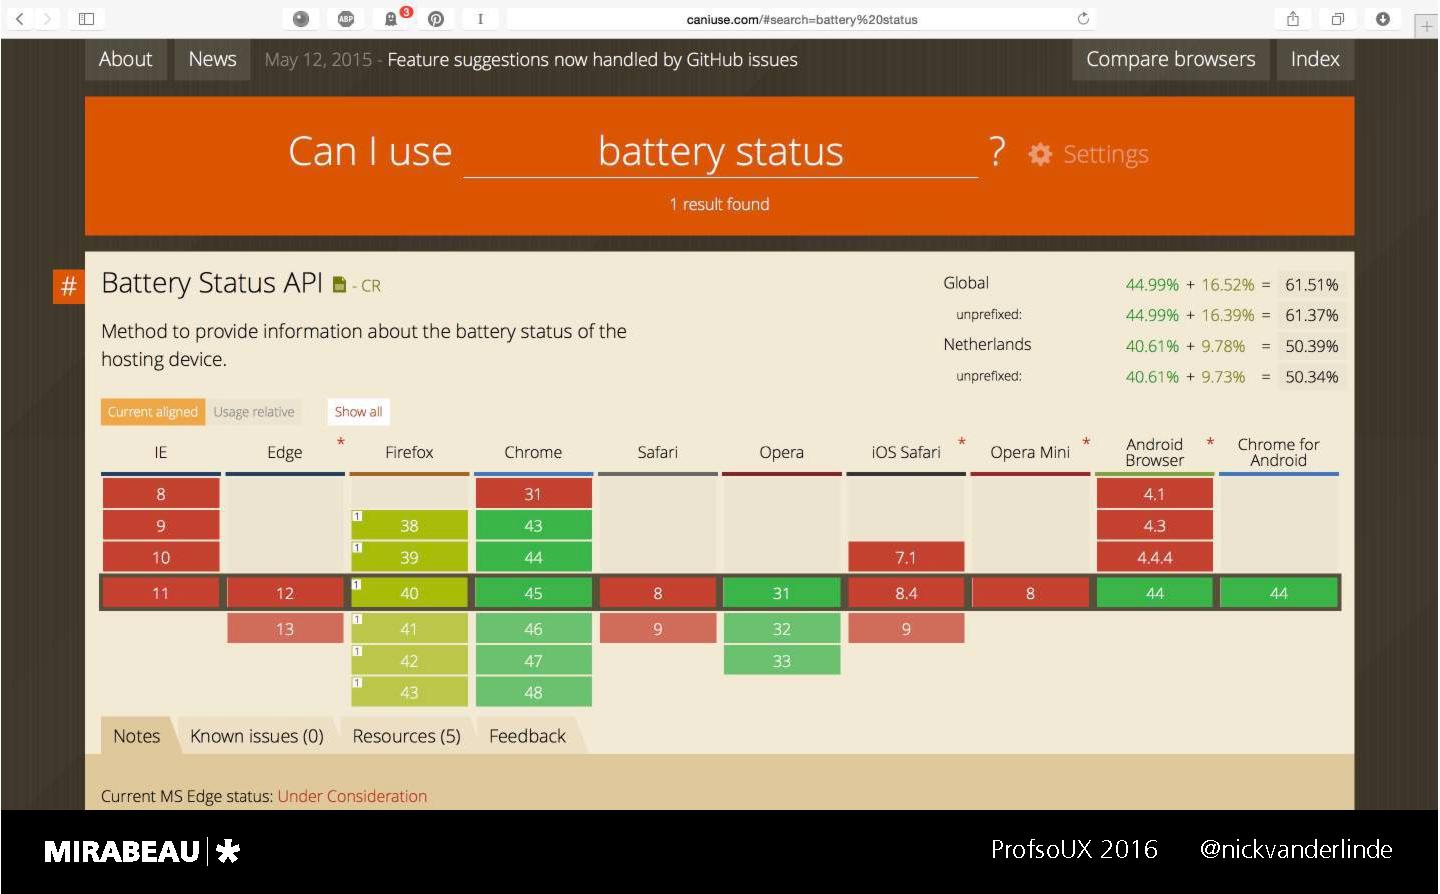This screenshot has width=1440, height=894.
Task: Open the Notes tab
Action: pyautogui.click(x=137, y=736)
